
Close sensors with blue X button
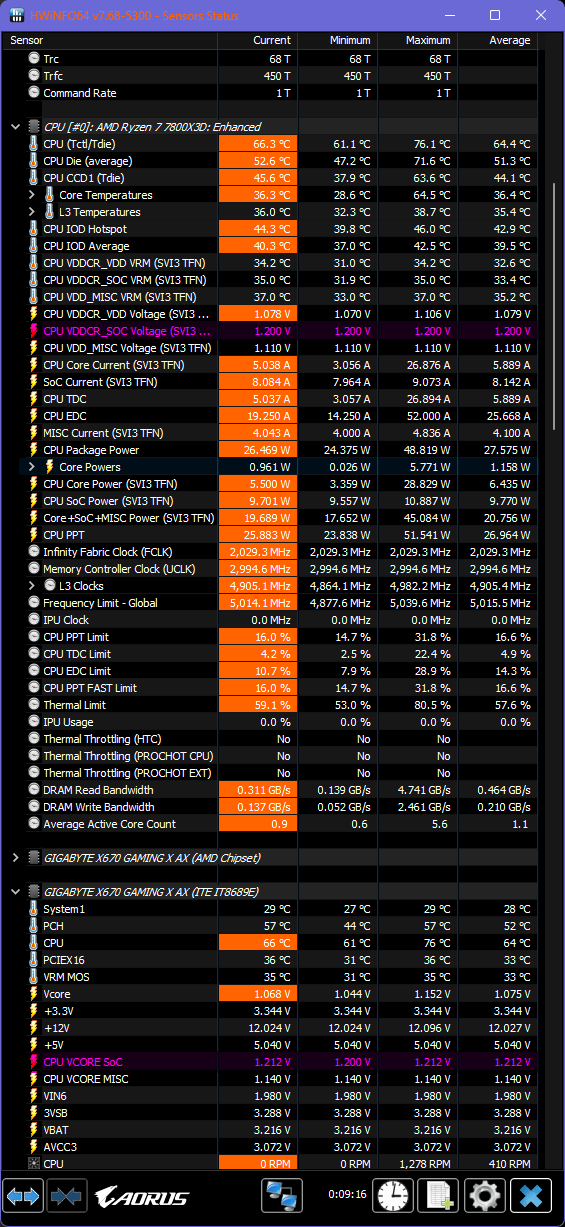[530, 1195]
